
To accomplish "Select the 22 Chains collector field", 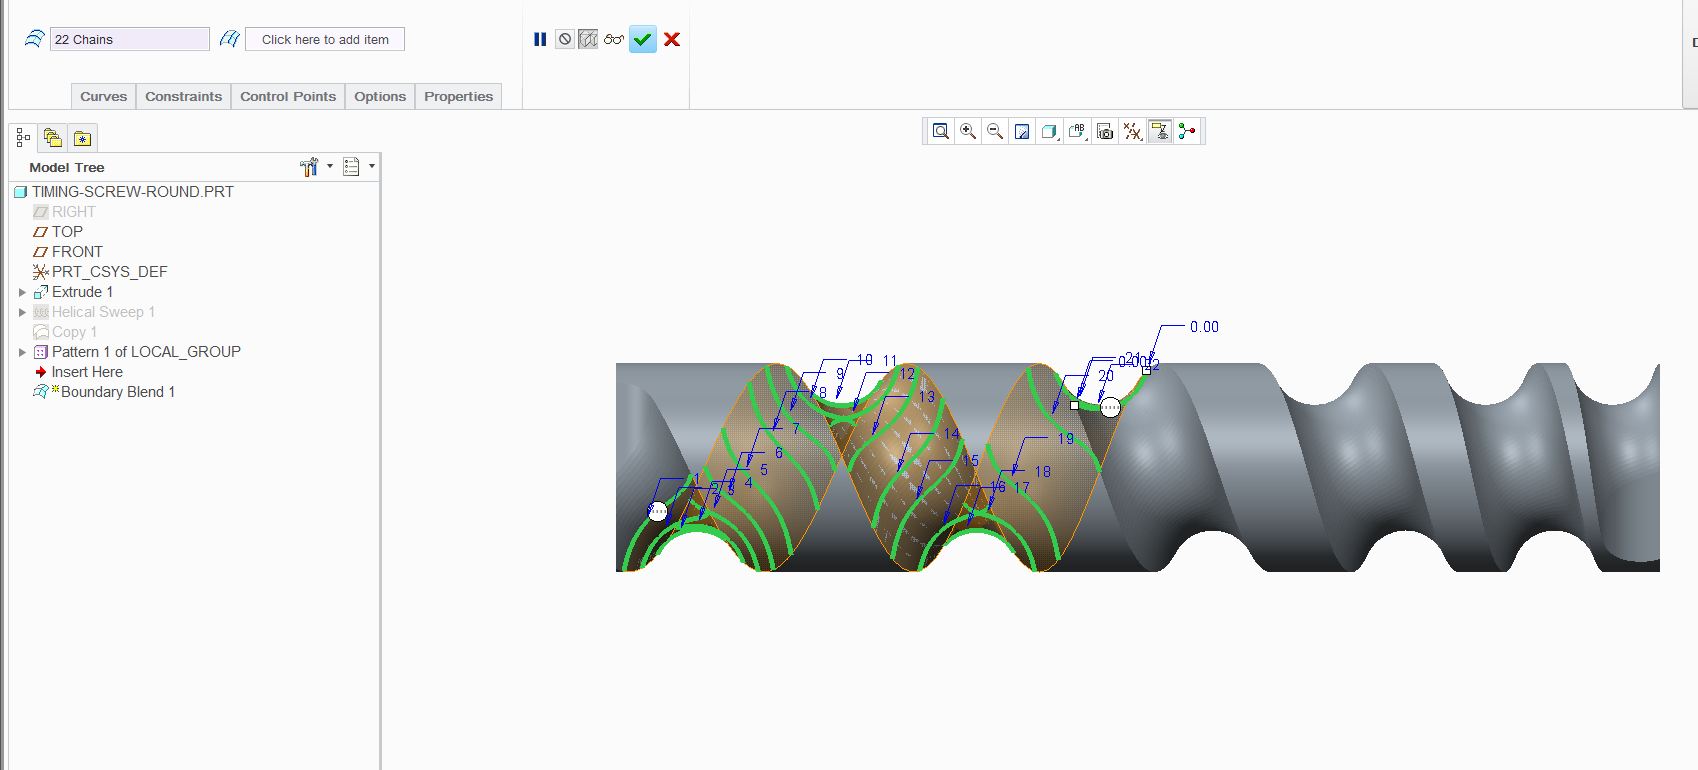I will coord(130,39).
